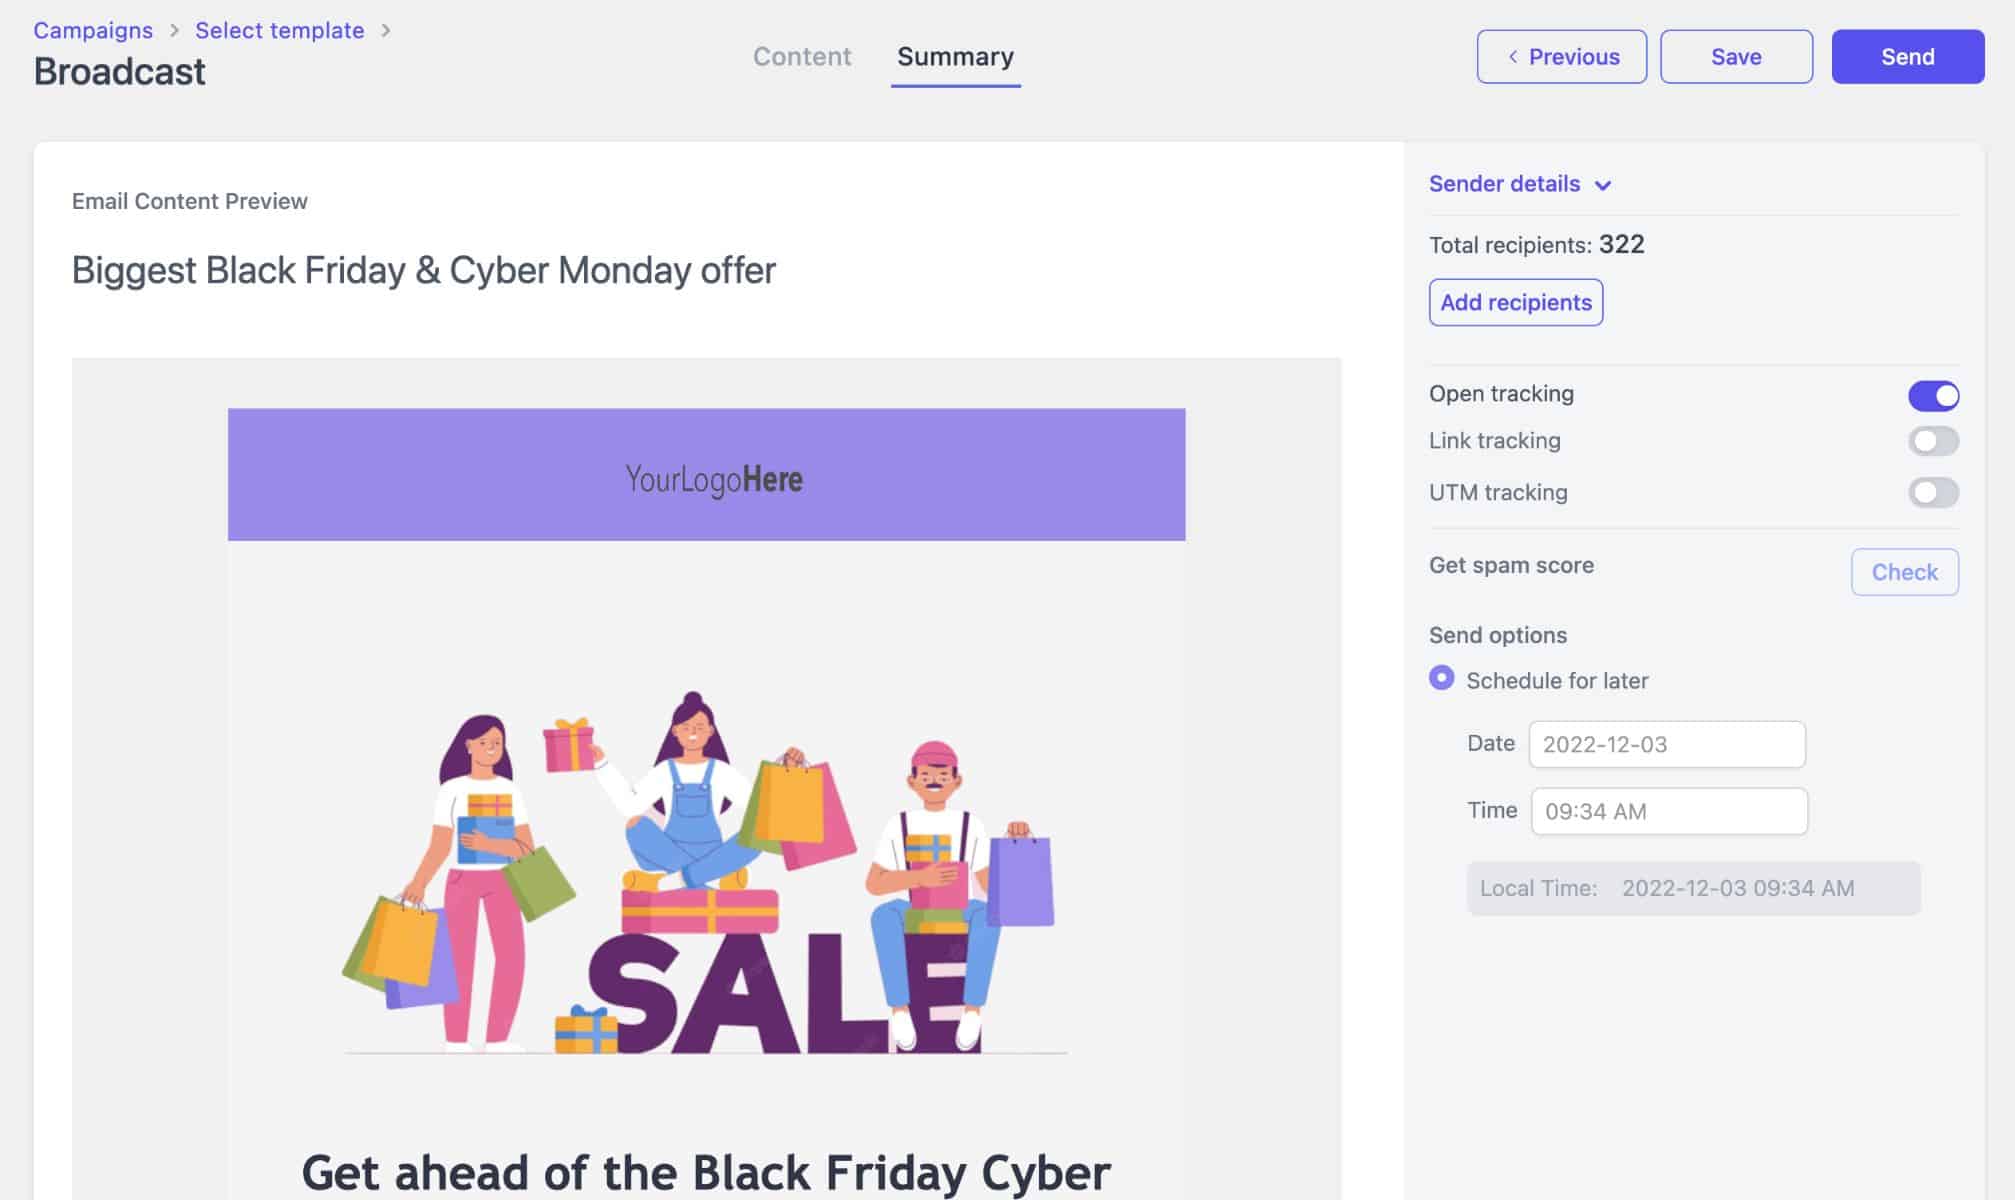Image resolution: width=2015 pixels, height=1200 pixels.
Task: Open the date input field
Action: [x=1667, y=744]
